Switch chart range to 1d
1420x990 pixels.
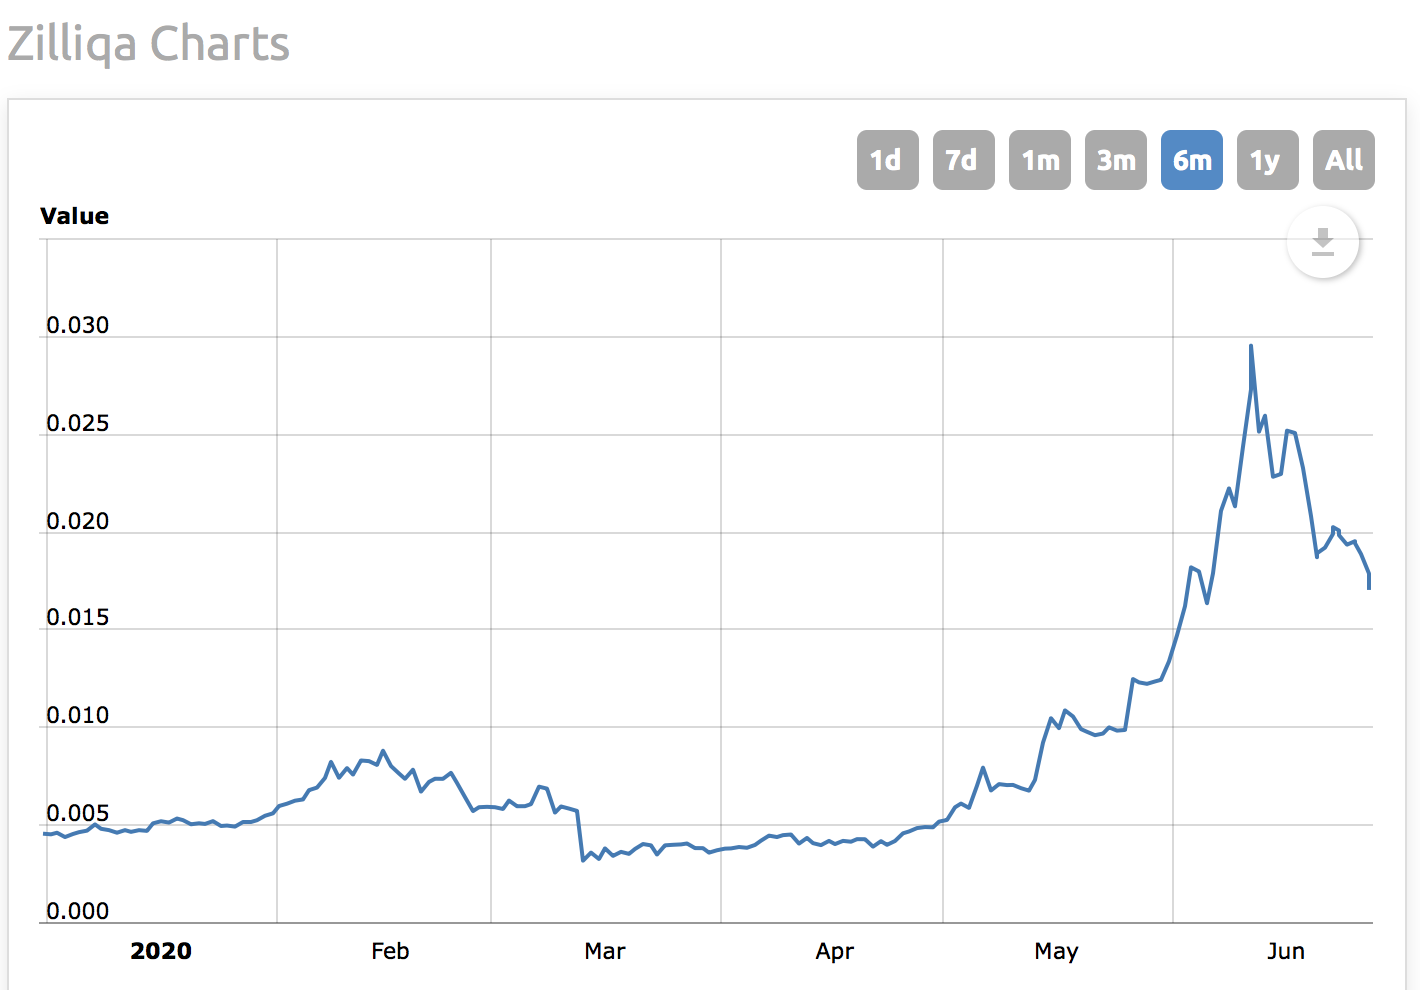point(887,160)
